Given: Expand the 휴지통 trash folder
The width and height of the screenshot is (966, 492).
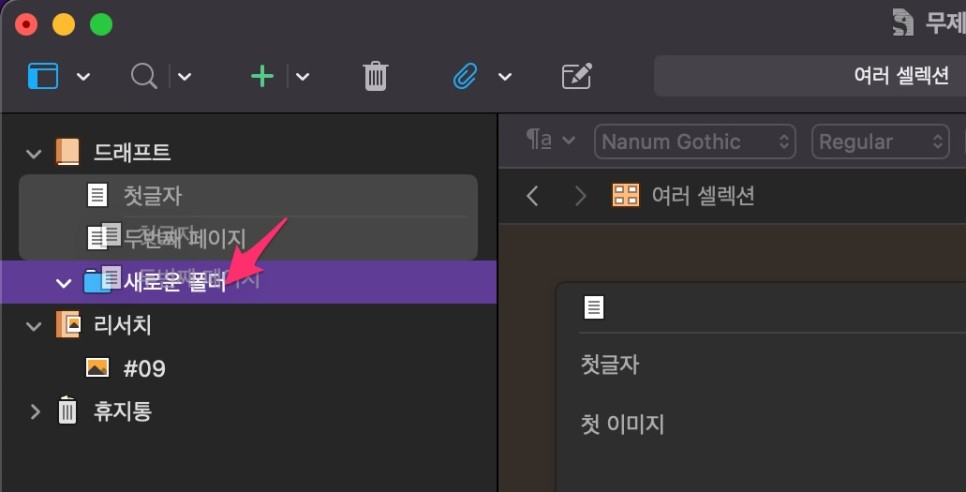Looking at the screenshot, I should pyautogui.click(x=34, y=411).
